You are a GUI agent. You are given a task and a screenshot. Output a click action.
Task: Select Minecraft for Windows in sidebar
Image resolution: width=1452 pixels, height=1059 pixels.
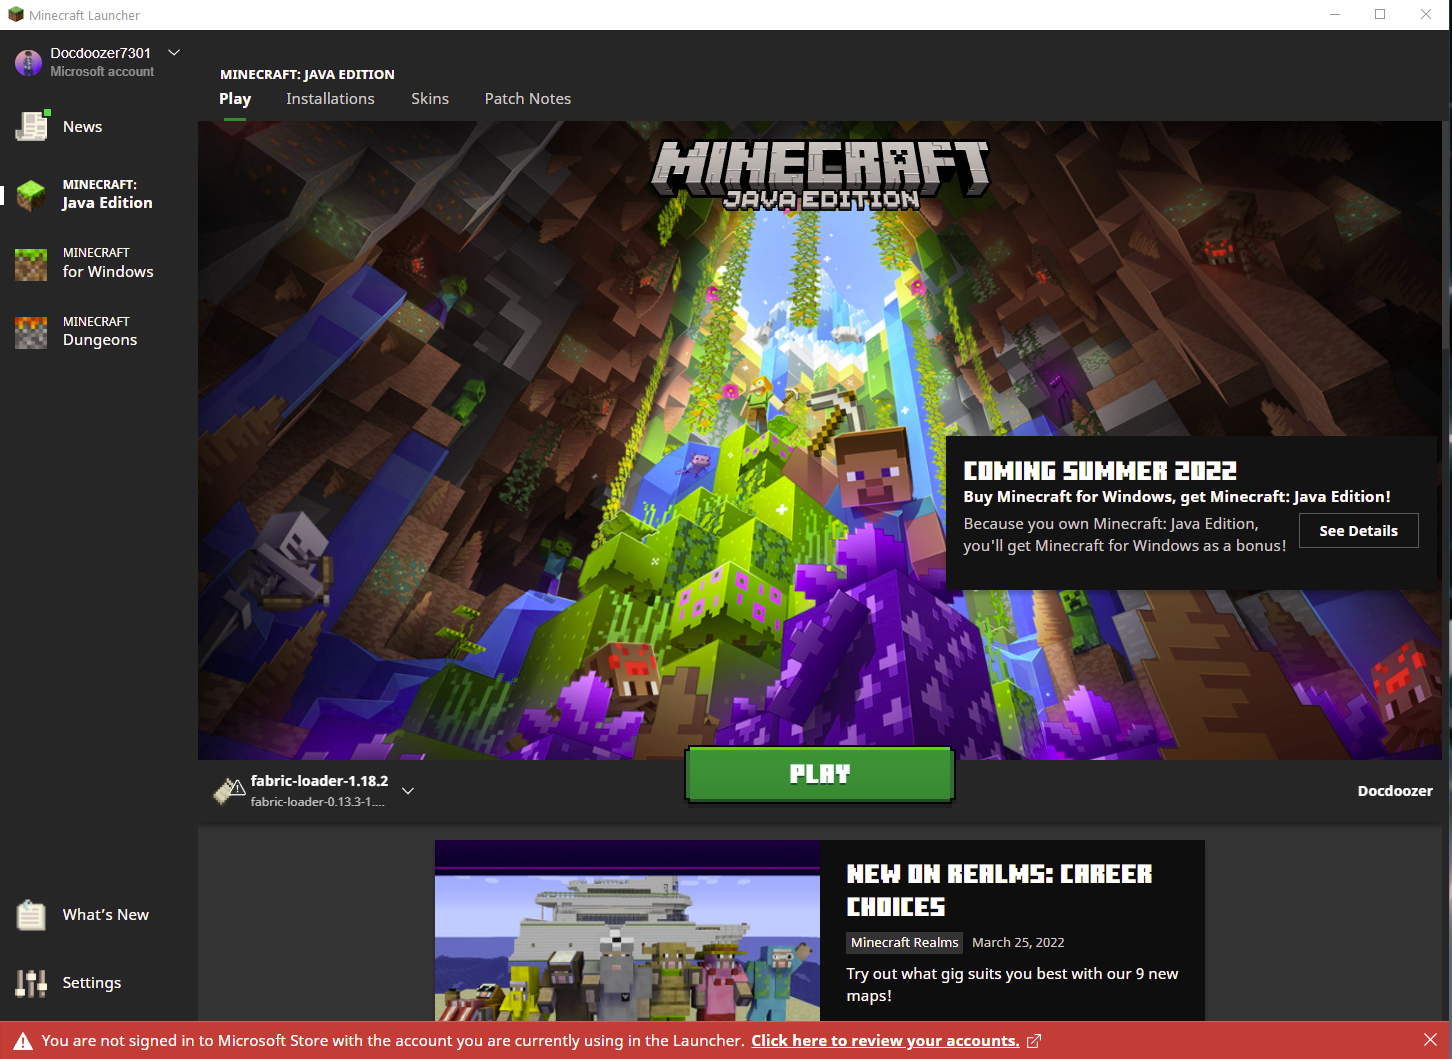(x=99, y=264)
